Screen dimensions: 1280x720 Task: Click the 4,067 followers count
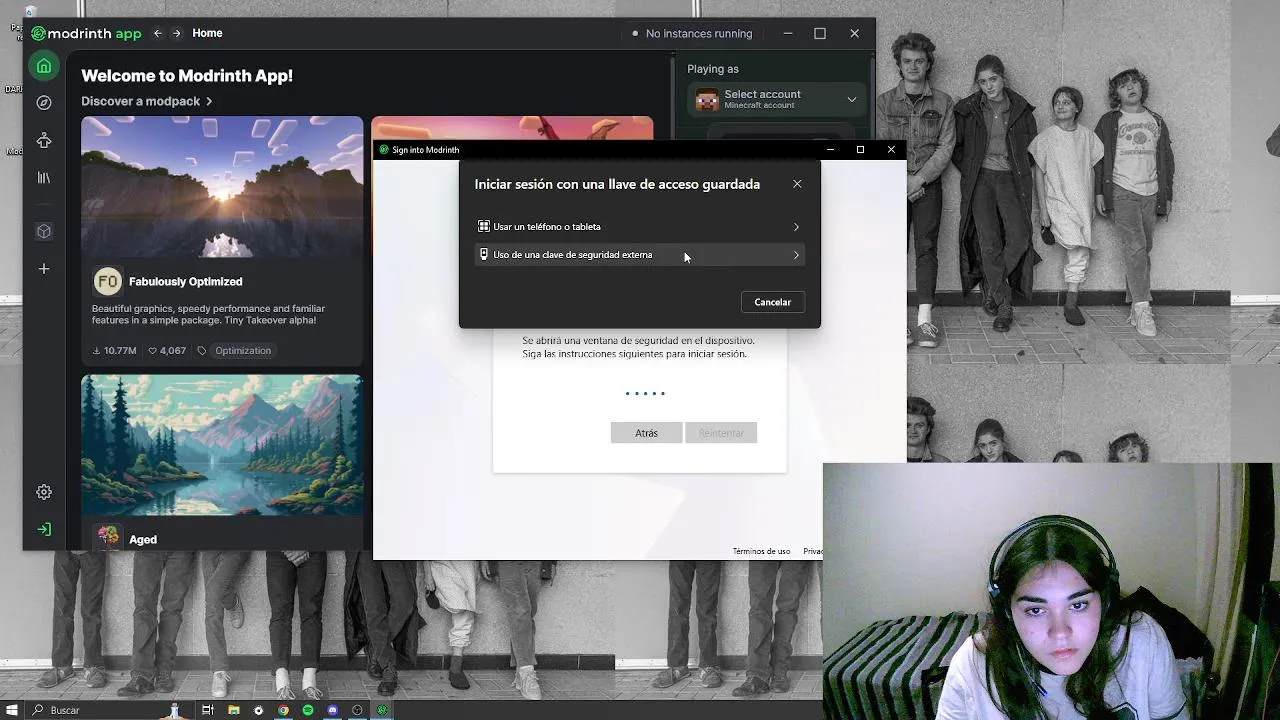tap(167, 351)
